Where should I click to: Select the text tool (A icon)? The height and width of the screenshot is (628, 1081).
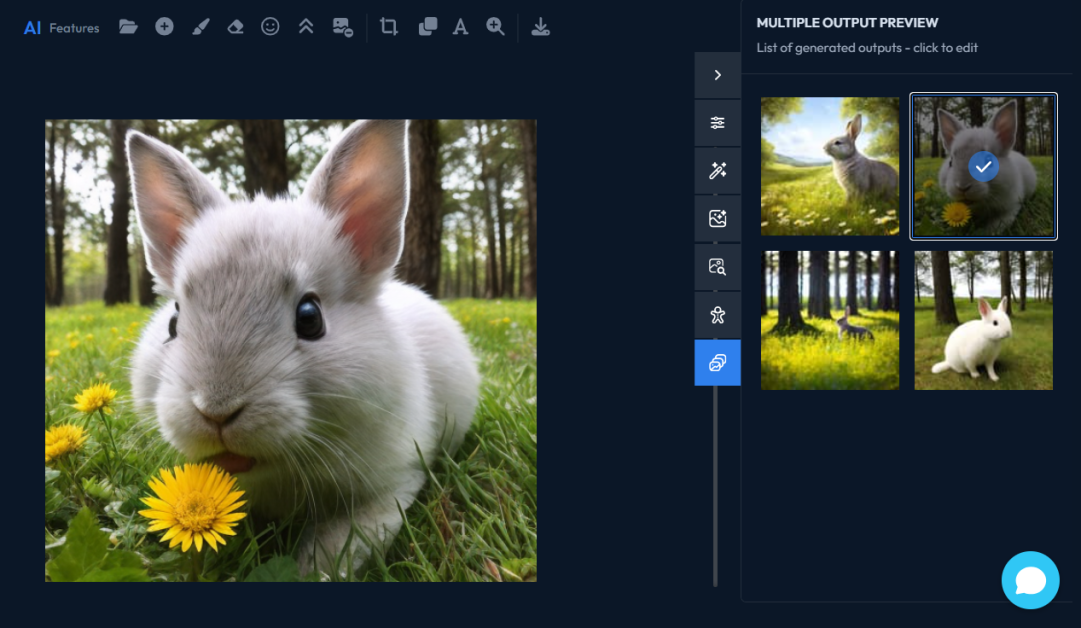click(x=460, y=28)
